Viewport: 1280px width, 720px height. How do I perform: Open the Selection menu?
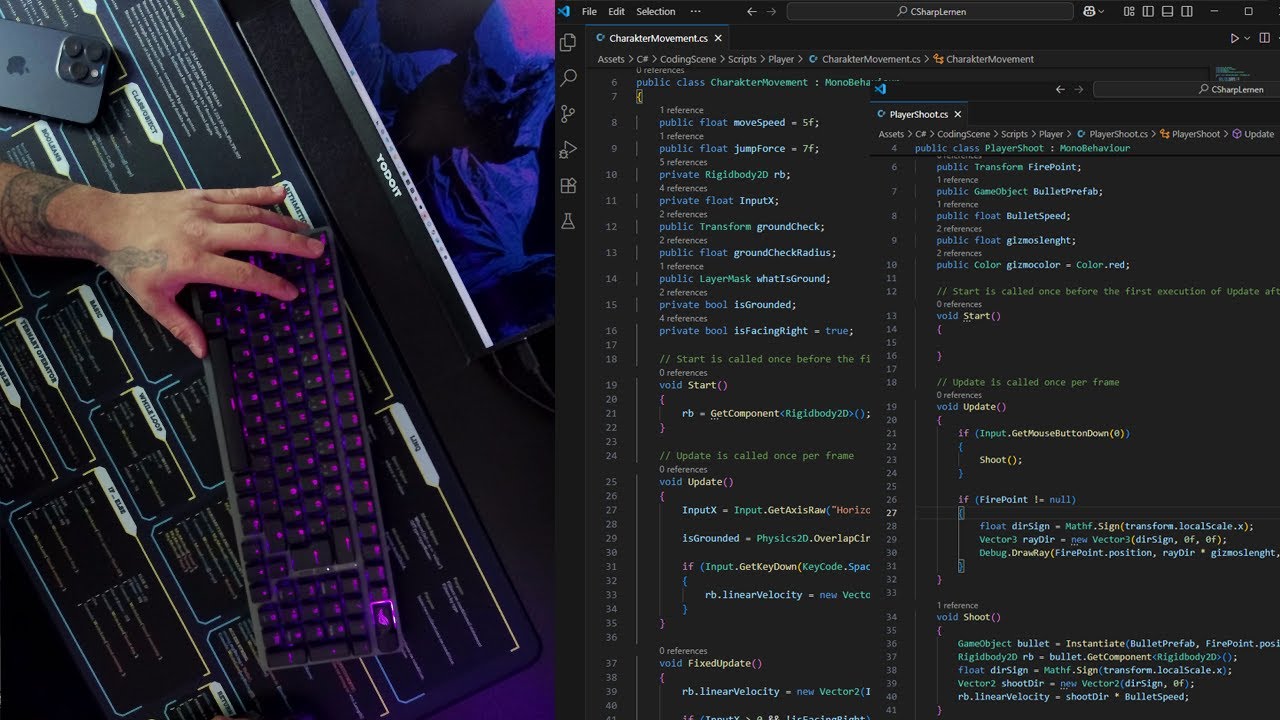pos(656,11)
